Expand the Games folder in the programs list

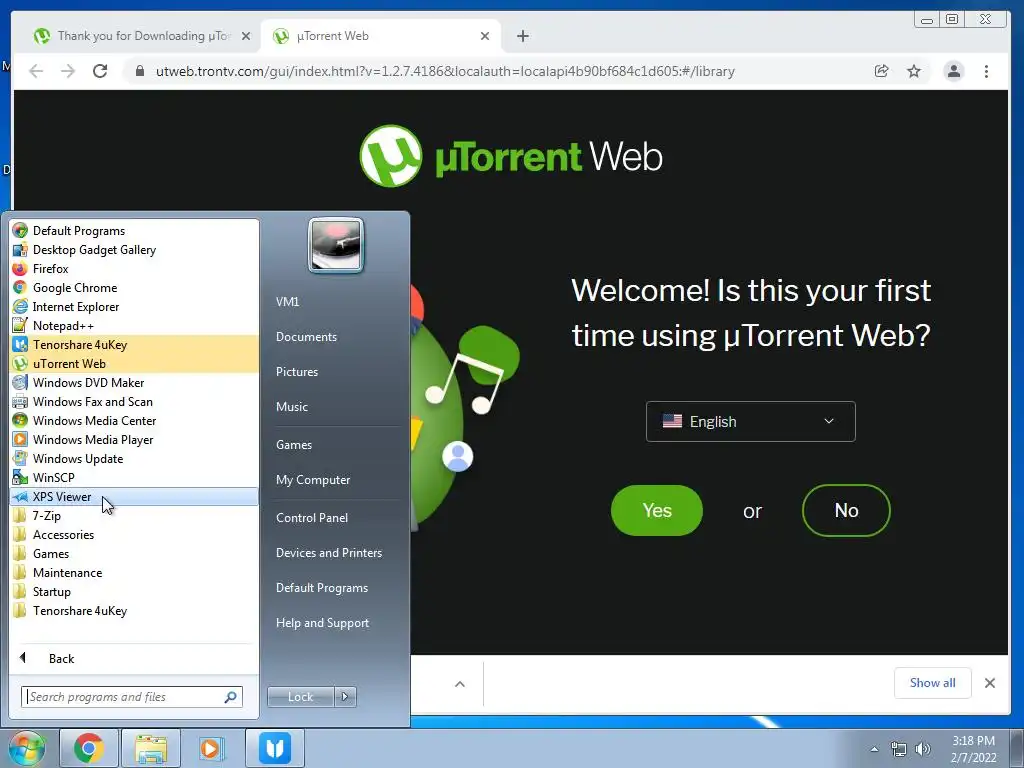pos(134,553)
